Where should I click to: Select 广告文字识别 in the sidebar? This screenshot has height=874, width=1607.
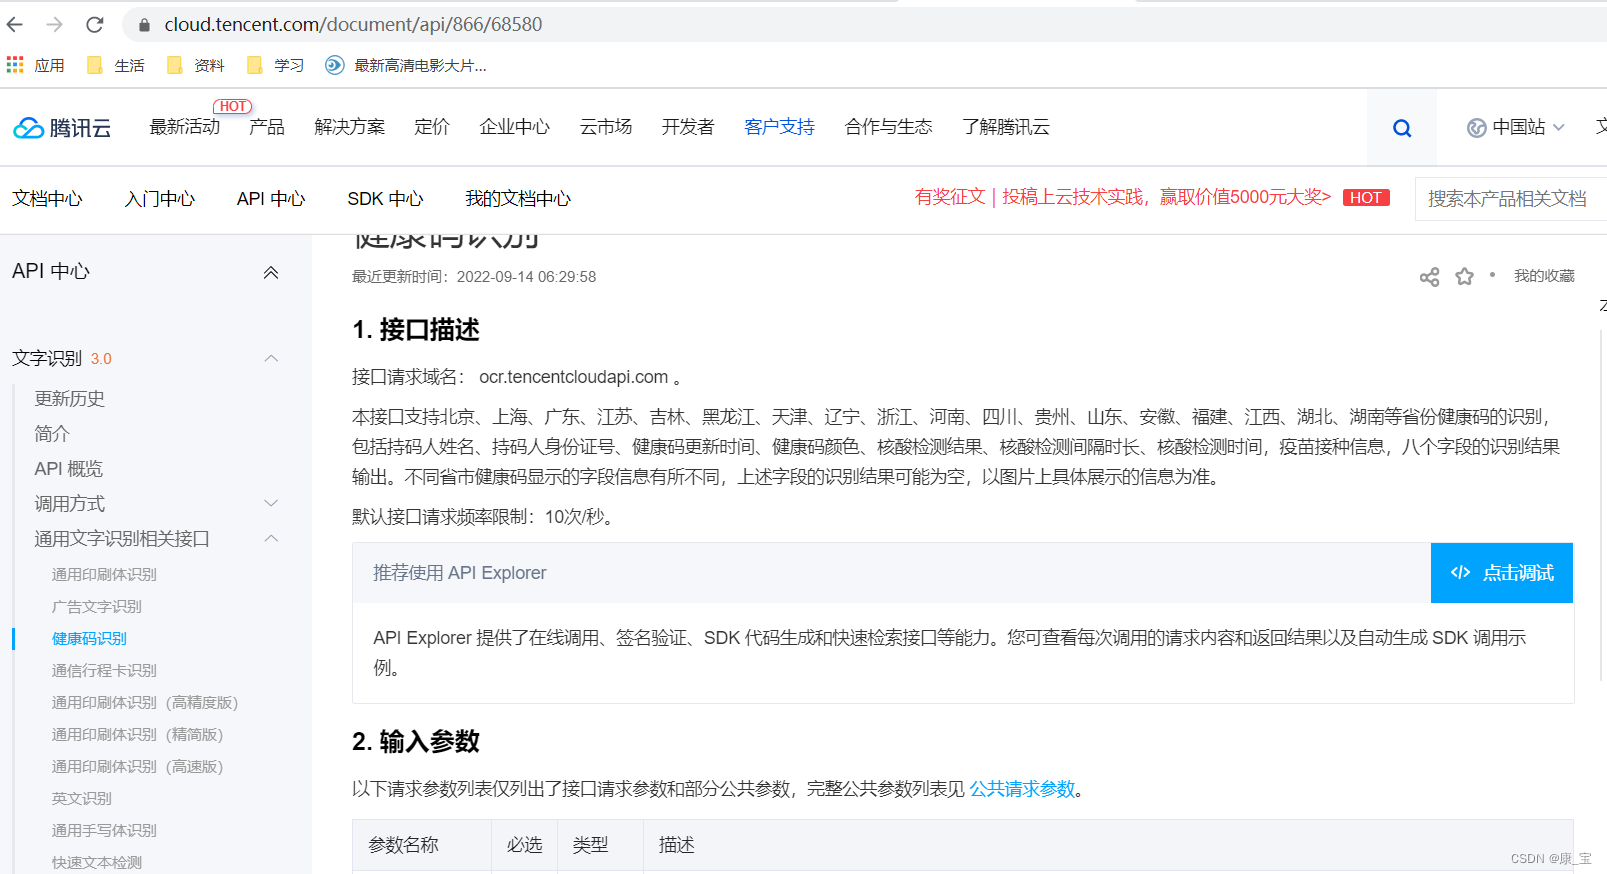97,606
